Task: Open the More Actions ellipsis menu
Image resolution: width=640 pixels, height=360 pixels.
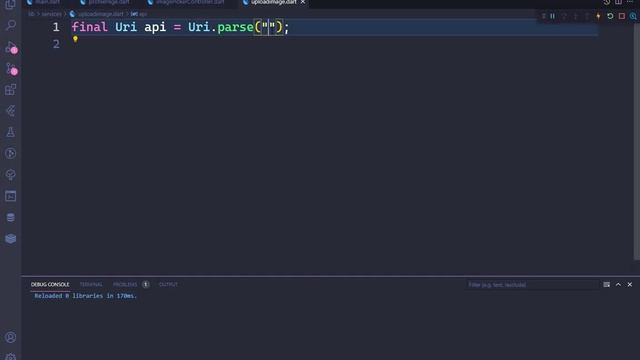Action: 630,2
